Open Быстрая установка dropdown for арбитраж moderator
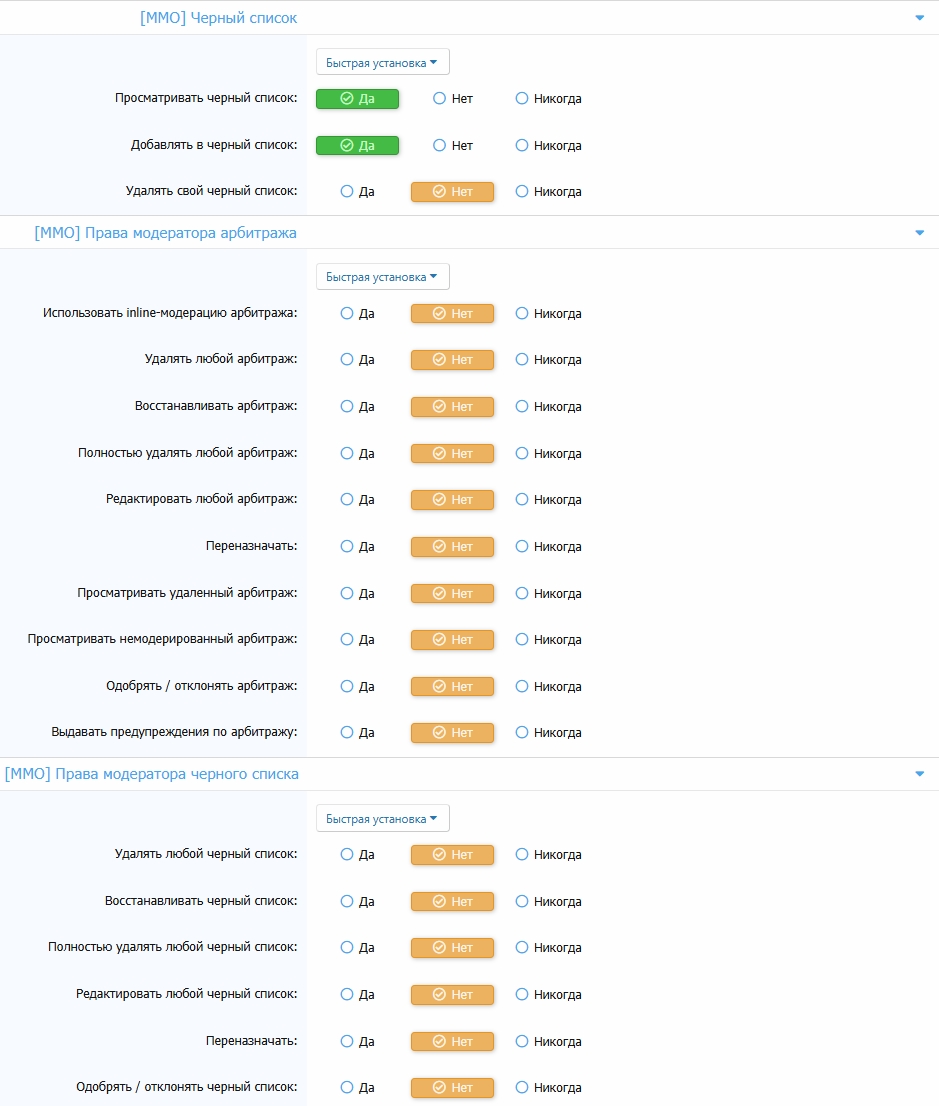The height and width of the screenshot is (1106, 939). (x=382, y=277)
